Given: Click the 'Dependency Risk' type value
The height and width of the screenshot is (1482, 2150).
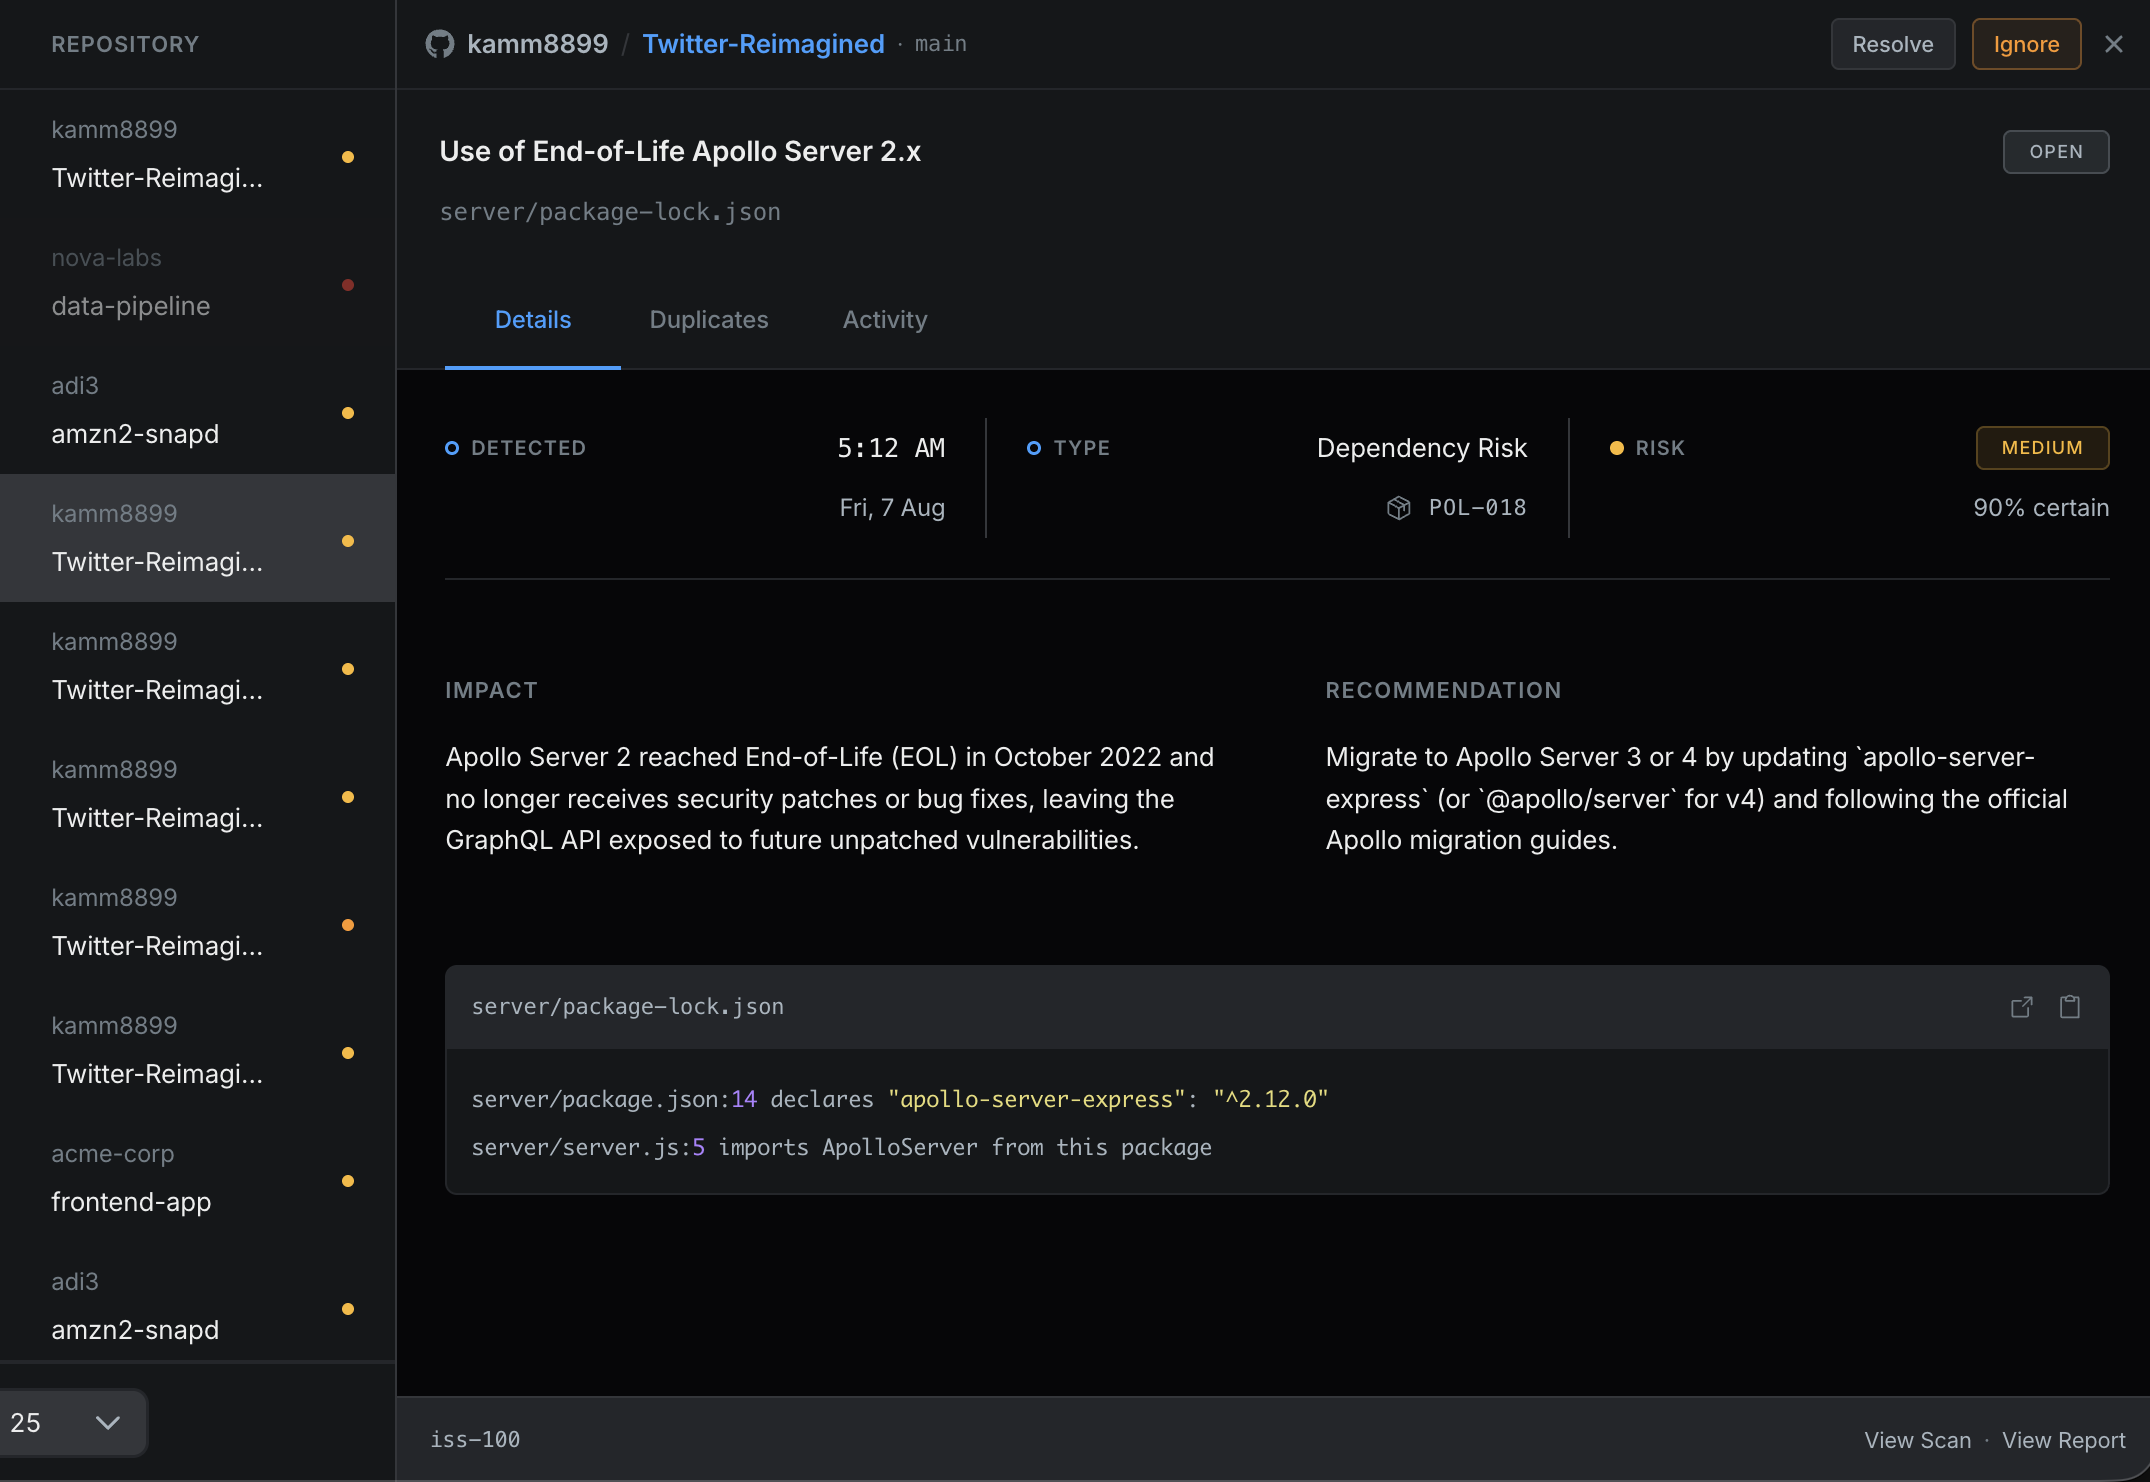Looking at the screenshot, I should tap(1421, 448).
